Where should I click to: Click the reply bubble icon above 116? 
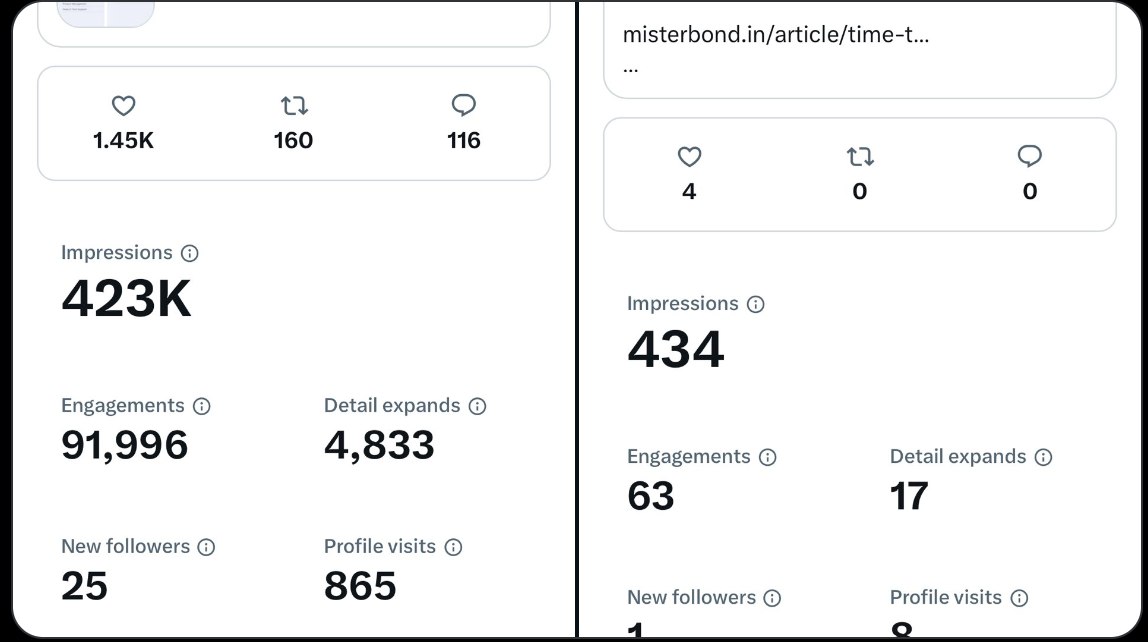(464, 106)
